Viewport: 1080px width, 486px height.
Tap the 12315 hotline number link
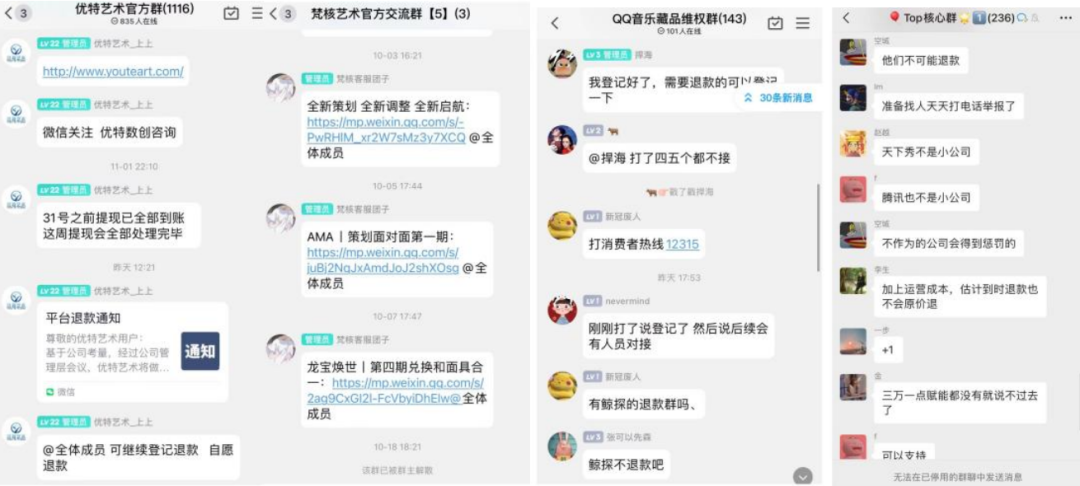[x=683, y=244]
